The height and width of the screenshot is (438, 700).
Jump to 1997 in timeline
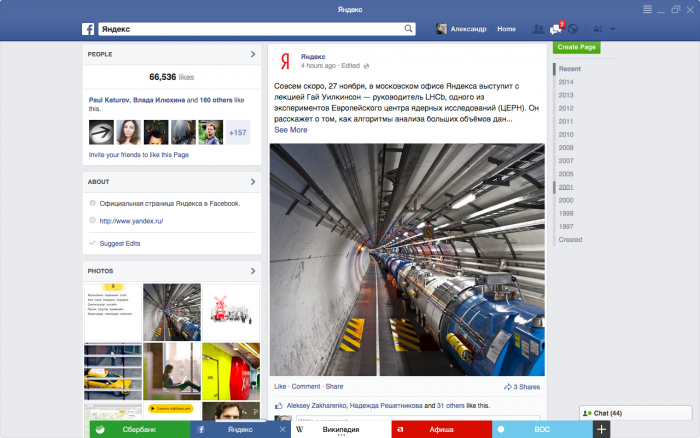pos(566,226)
